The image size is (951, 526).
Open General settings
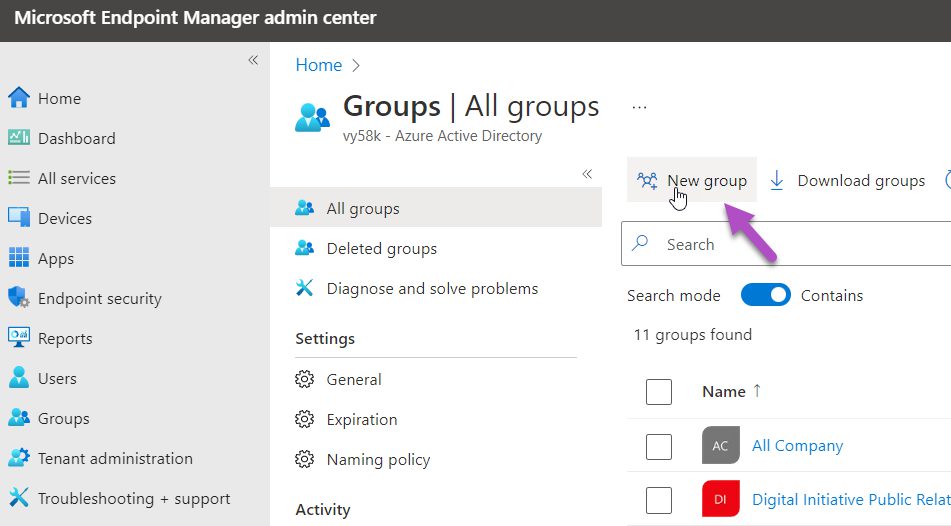pos(354,380)
